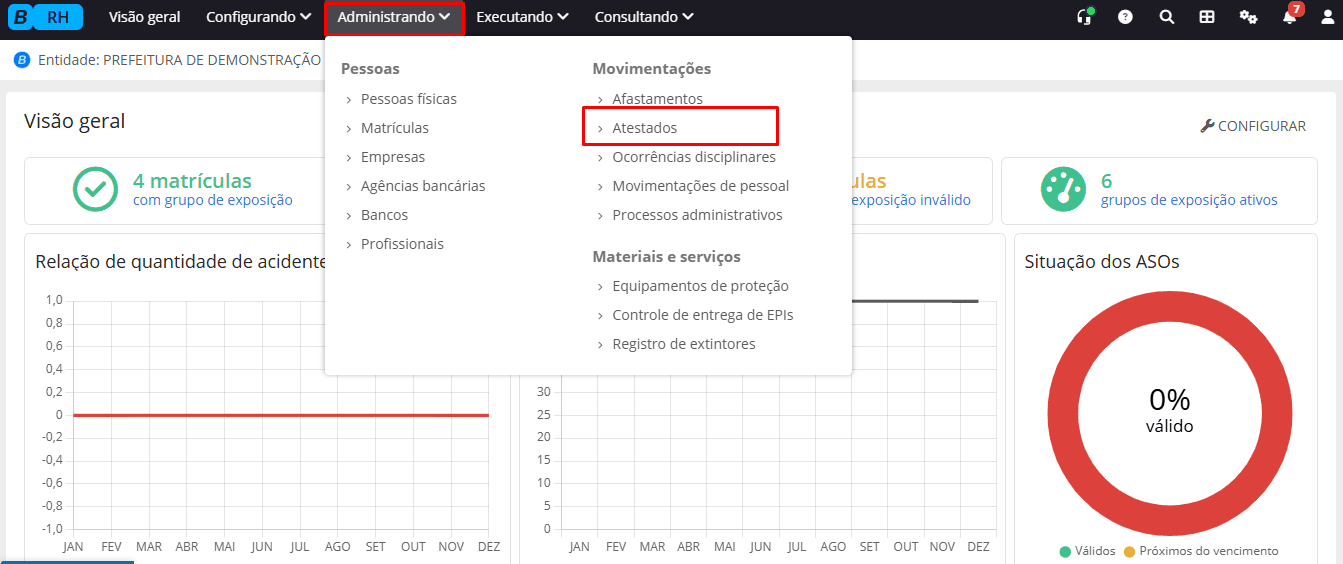
Task: Open the apps grid icon
Action: 1207,17
